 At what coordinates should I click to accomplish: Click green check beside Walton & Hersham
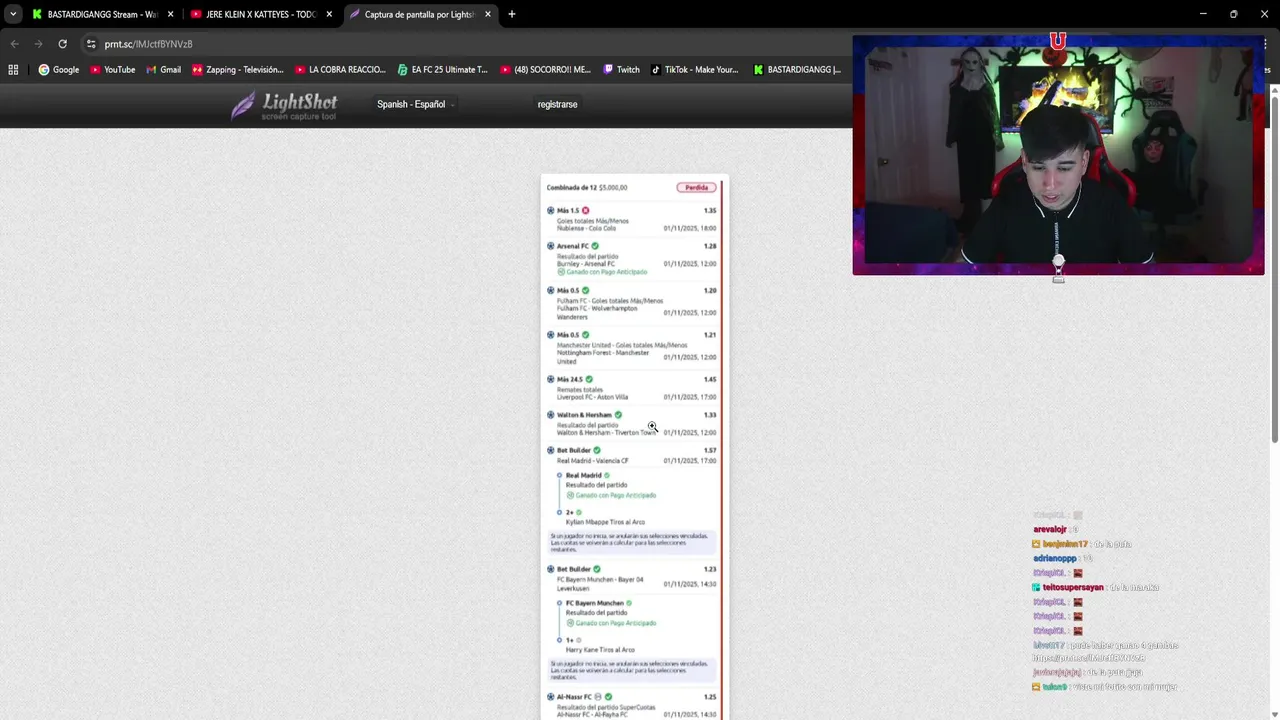(x=618, y=415)
